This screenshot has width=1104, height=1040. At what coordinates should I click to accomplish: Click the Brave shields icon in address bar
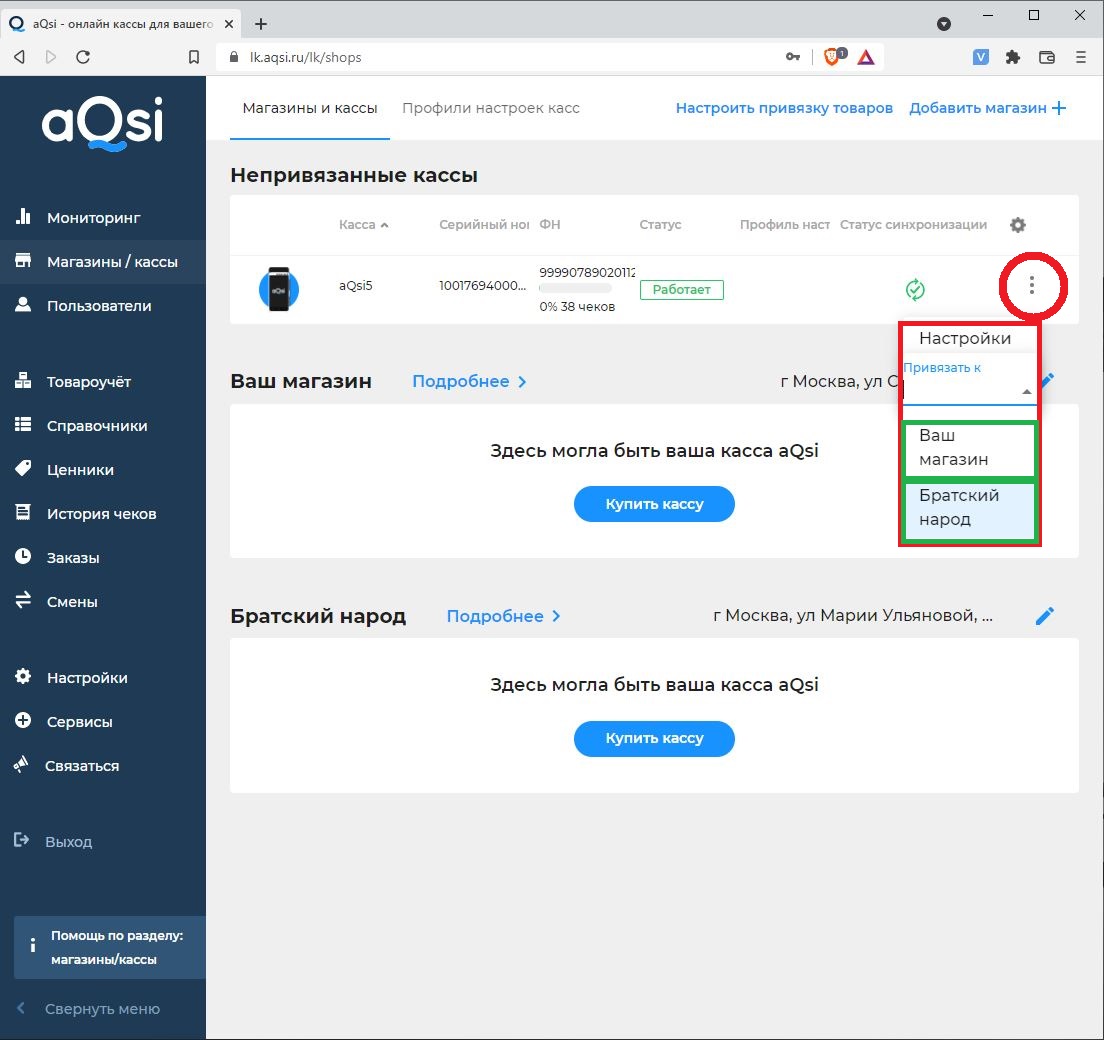tap(832, 57)
